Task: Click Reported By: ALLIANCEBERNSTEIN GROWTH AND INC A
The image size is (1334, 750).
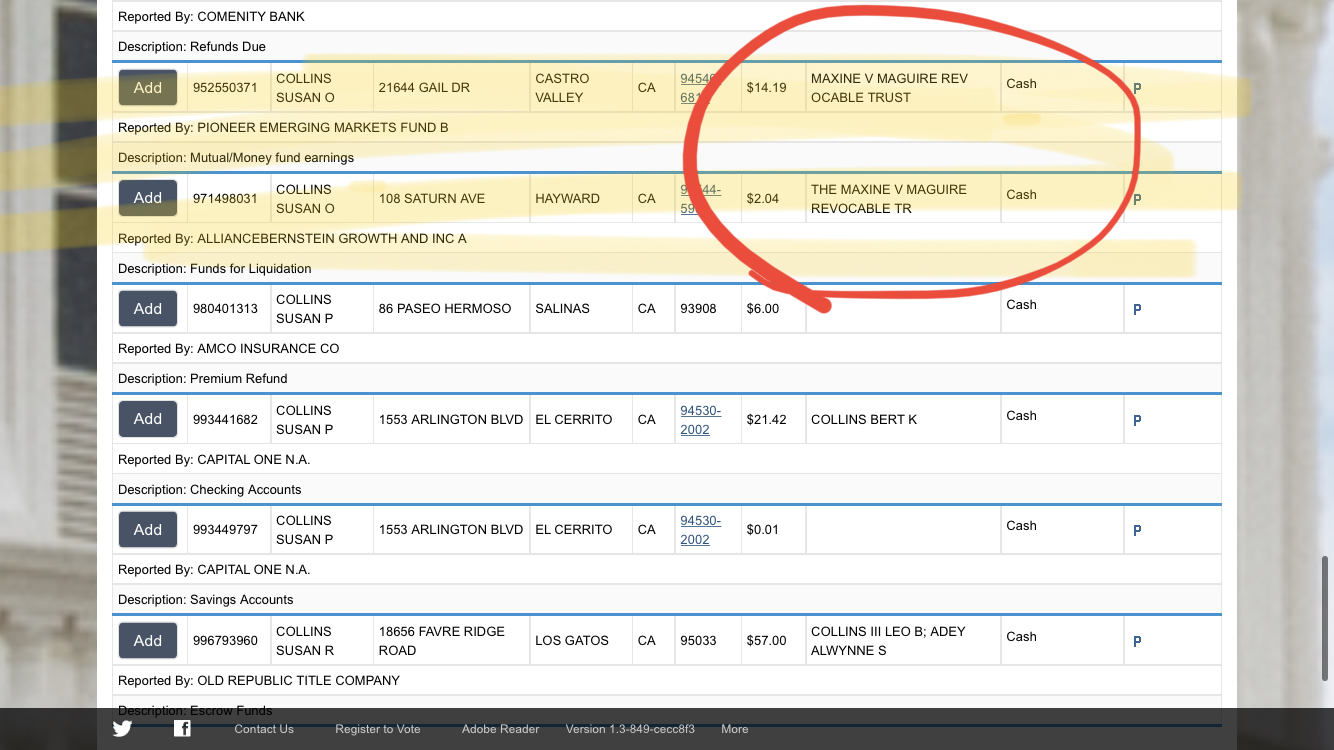Action: 667,239
